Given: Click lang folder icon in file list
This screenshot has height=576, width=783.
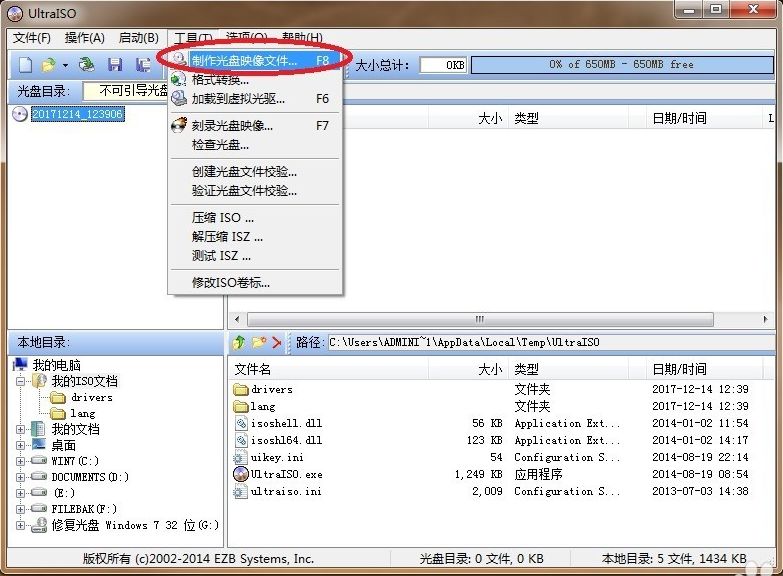Looking at the screenshot, I should [x=241, y=406].
